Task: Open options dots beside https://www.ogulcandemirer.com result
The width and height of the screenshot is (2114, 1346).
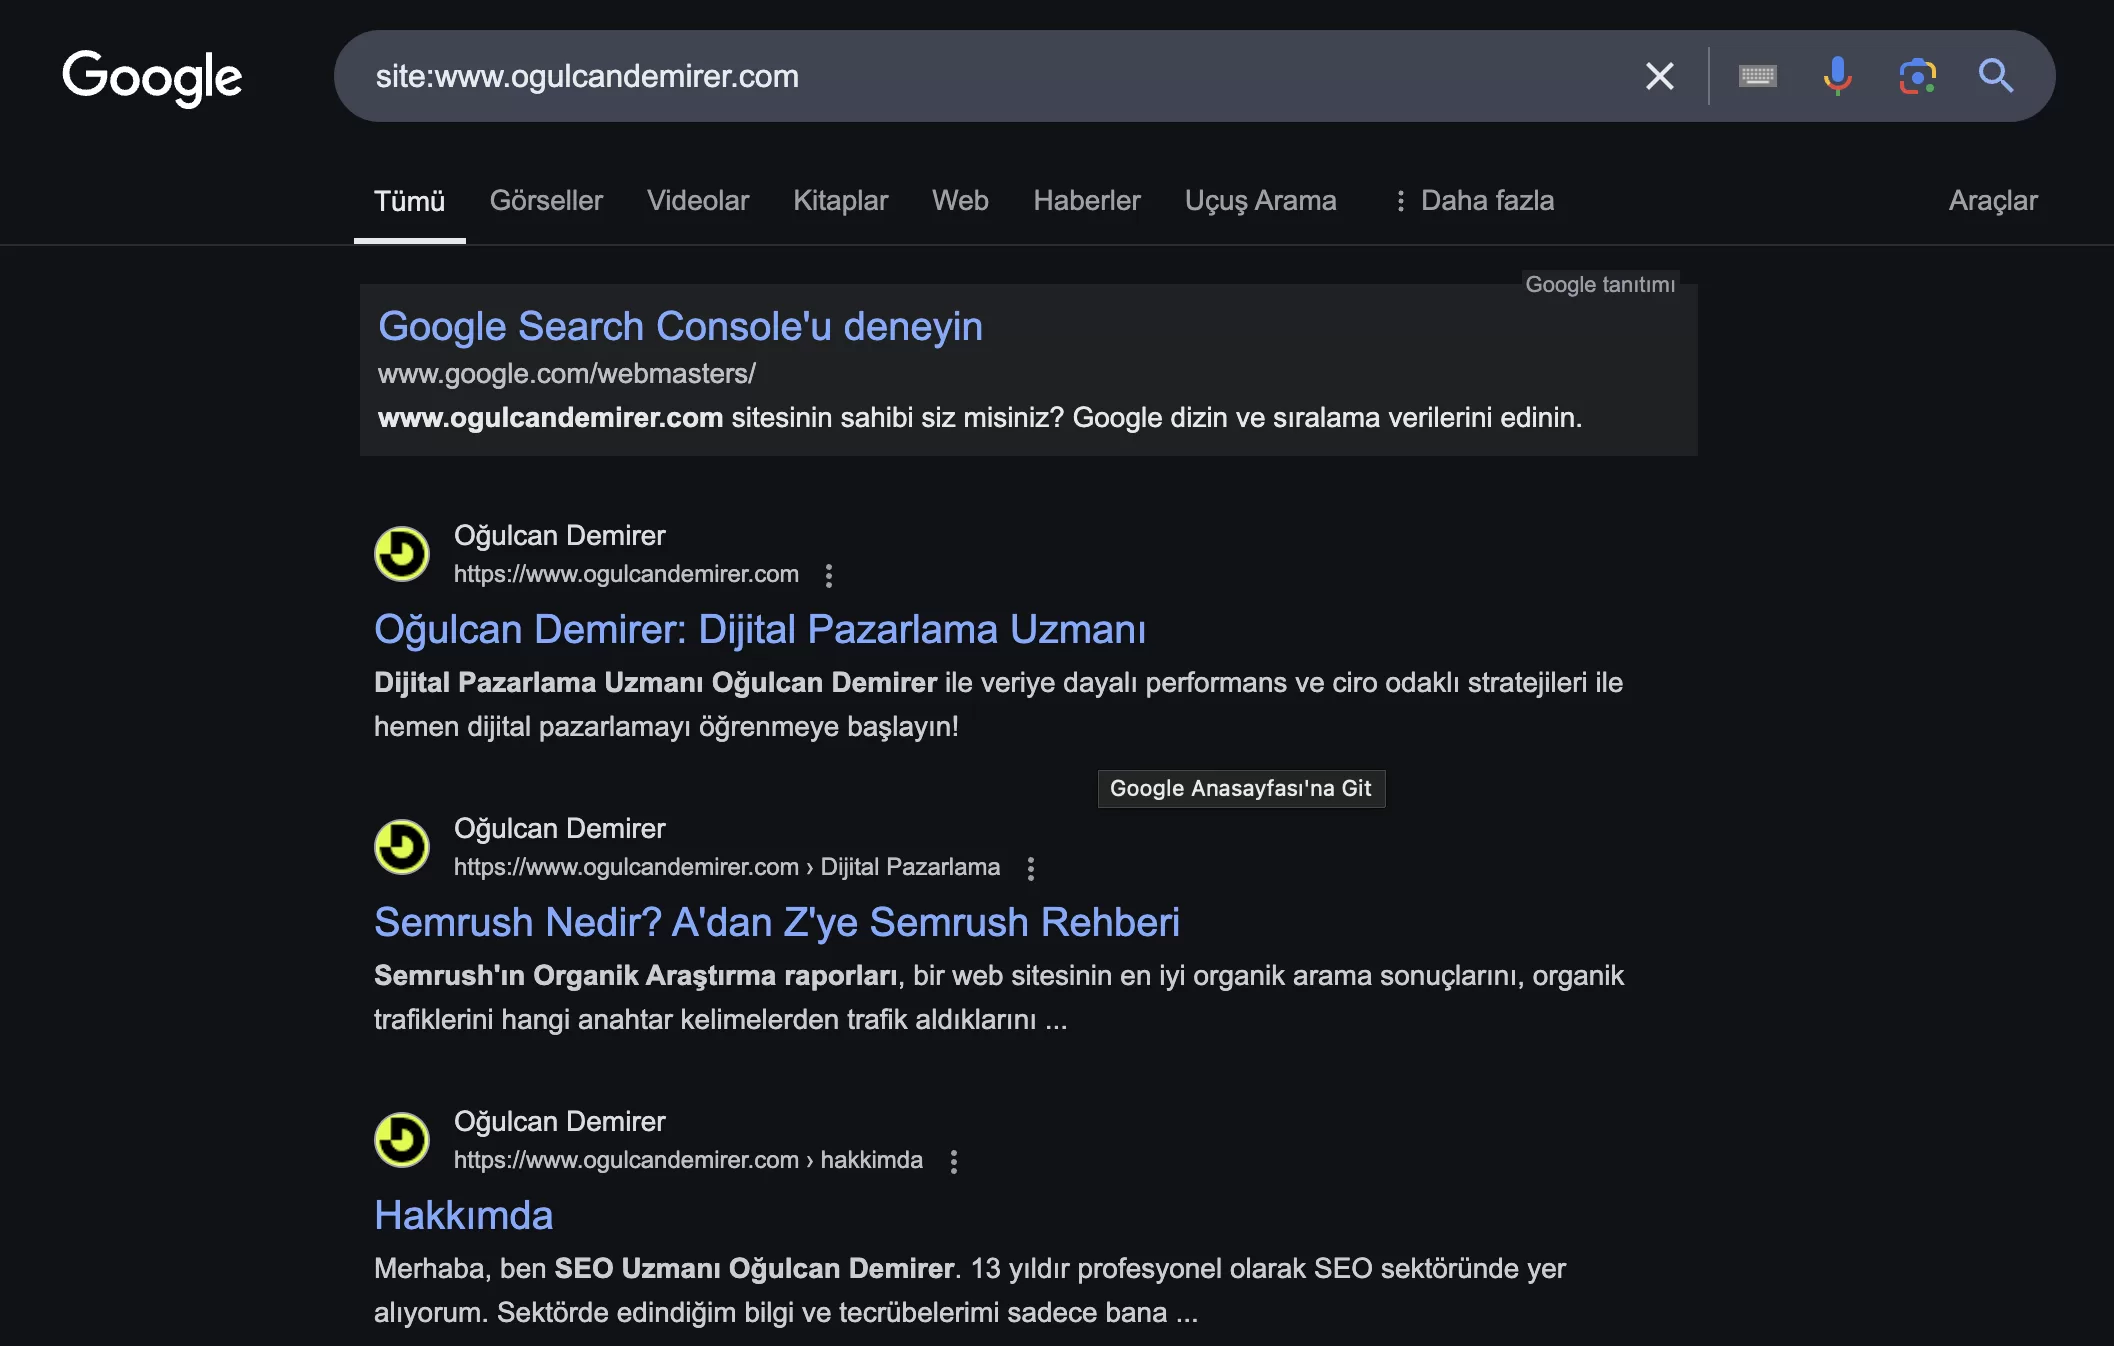Action: (x=829, y=575)
